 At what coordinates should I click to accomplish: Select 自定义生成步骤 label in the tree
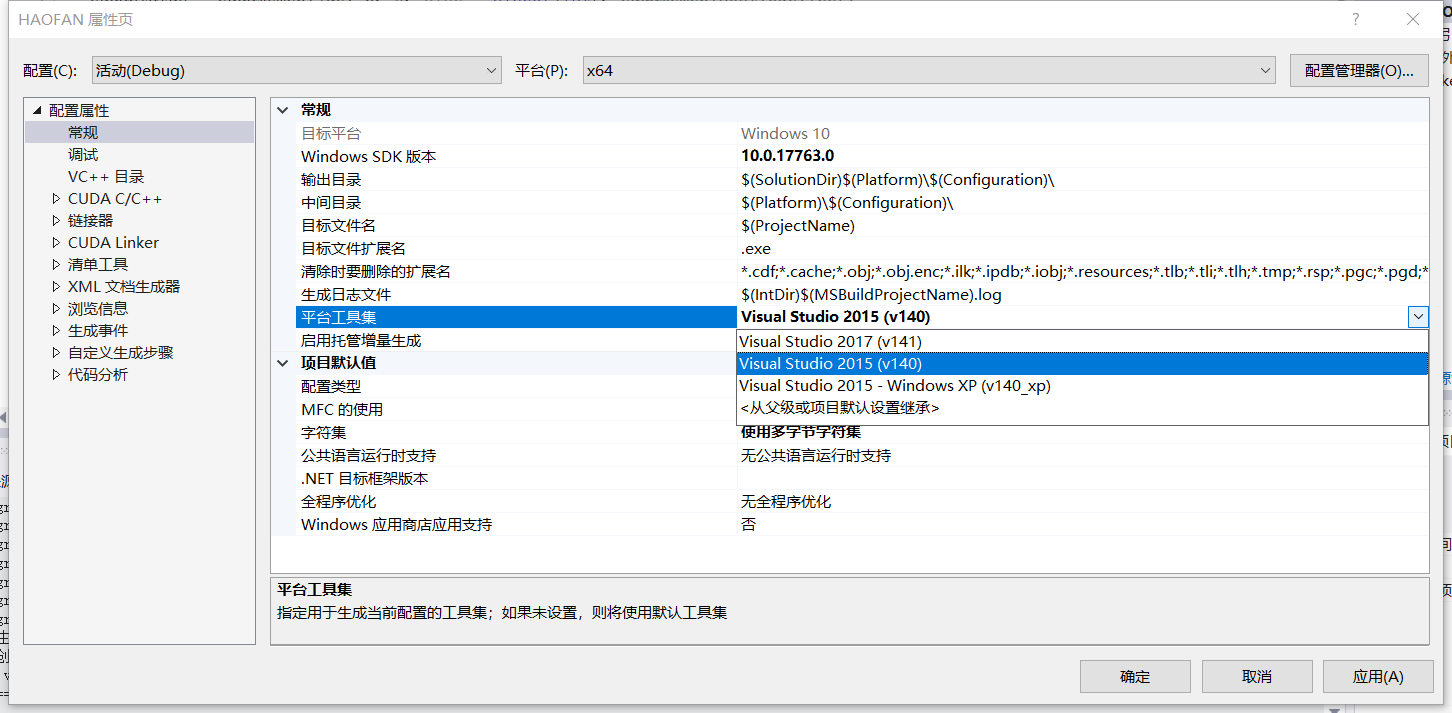121,352
